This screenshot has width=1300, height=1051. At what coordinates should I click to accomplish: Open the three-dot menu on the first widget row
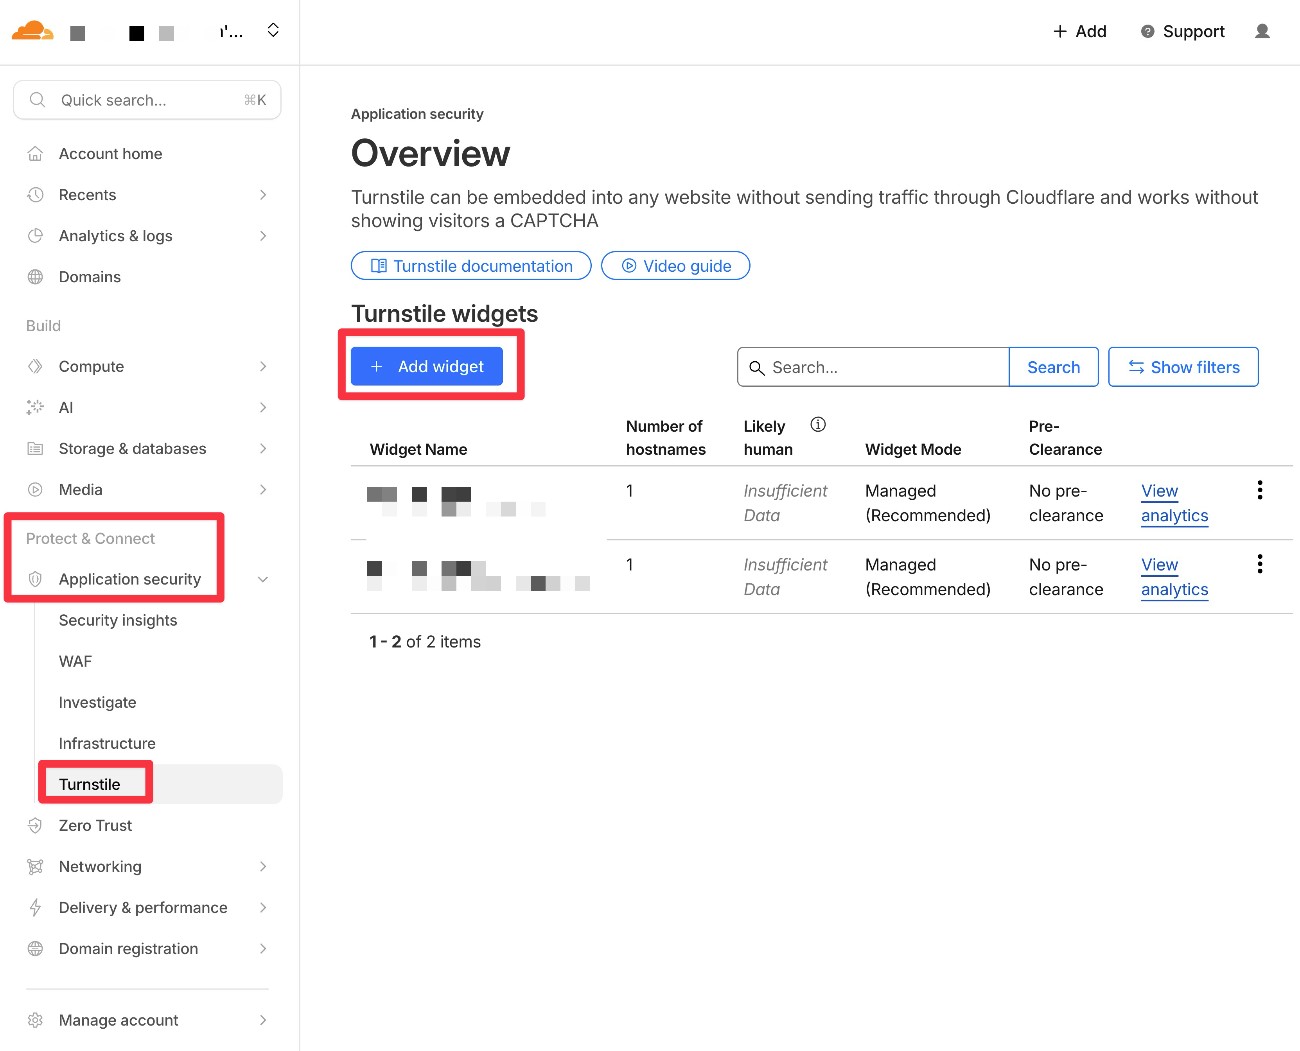[x=1259, y=490]
